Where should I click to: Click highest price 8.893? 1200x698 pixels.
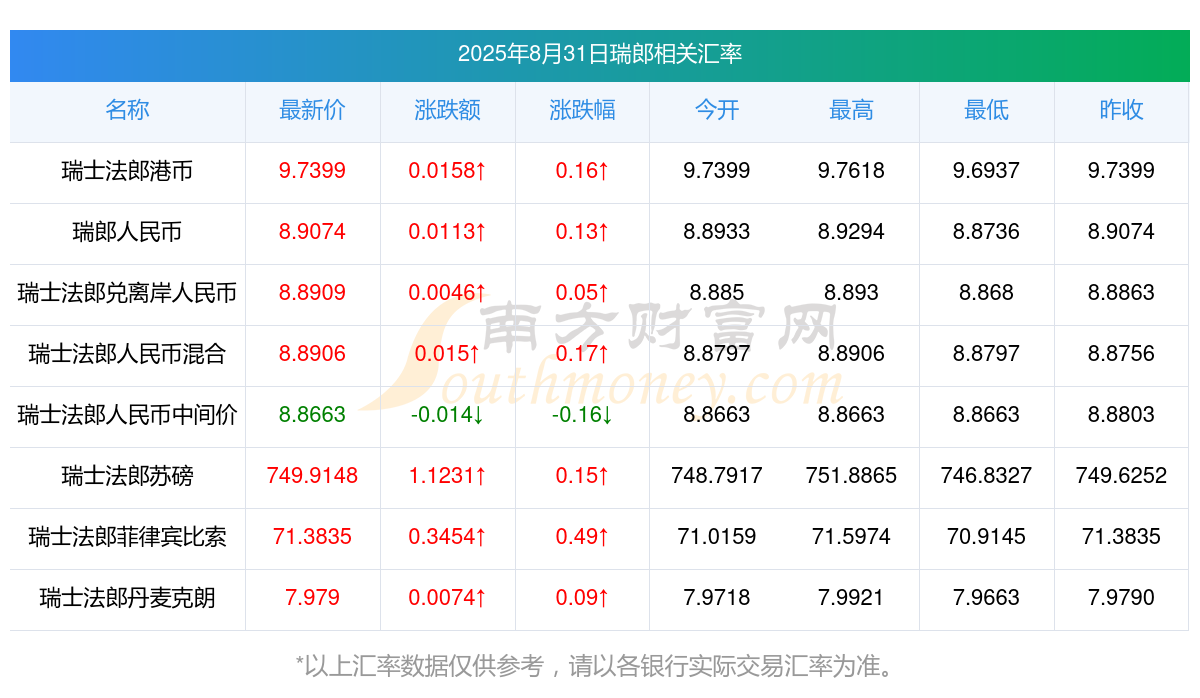coord(851,293)
